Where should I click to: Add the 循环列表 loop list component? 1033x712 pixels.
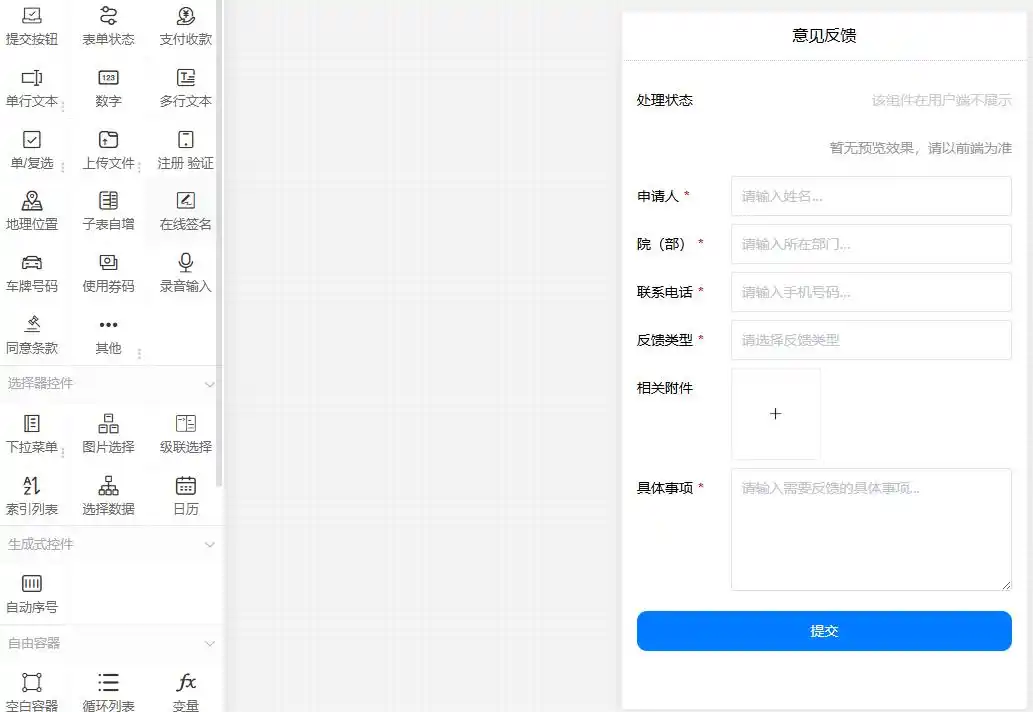pos(109,692)
